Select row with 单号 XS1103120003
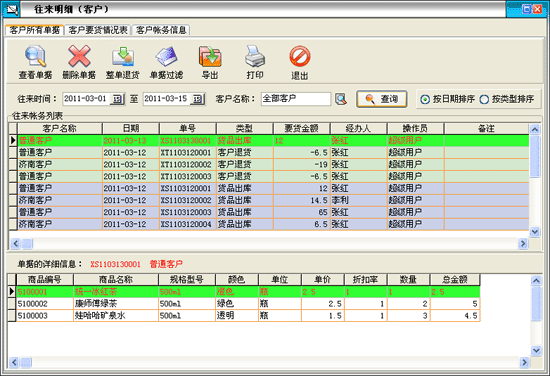Image resolution: width=550 pixels, height=376 pixels. 269,212
